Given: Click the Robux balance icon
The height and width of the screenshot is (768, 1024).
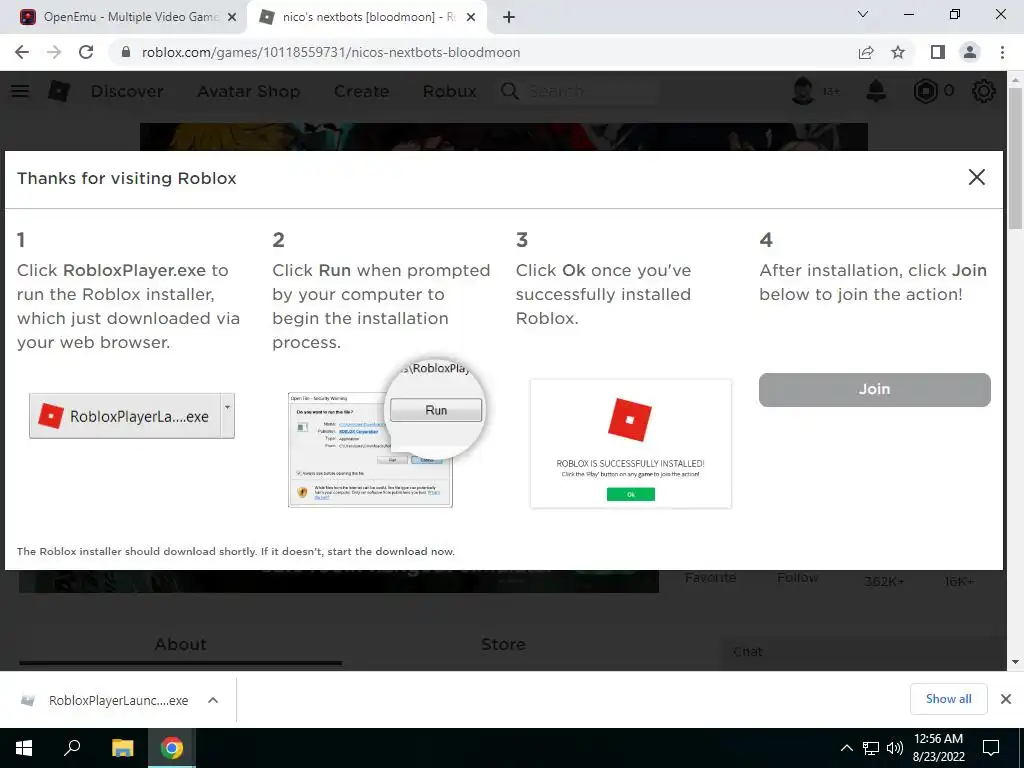Looking at the screenshot, I should pos(925,91).
